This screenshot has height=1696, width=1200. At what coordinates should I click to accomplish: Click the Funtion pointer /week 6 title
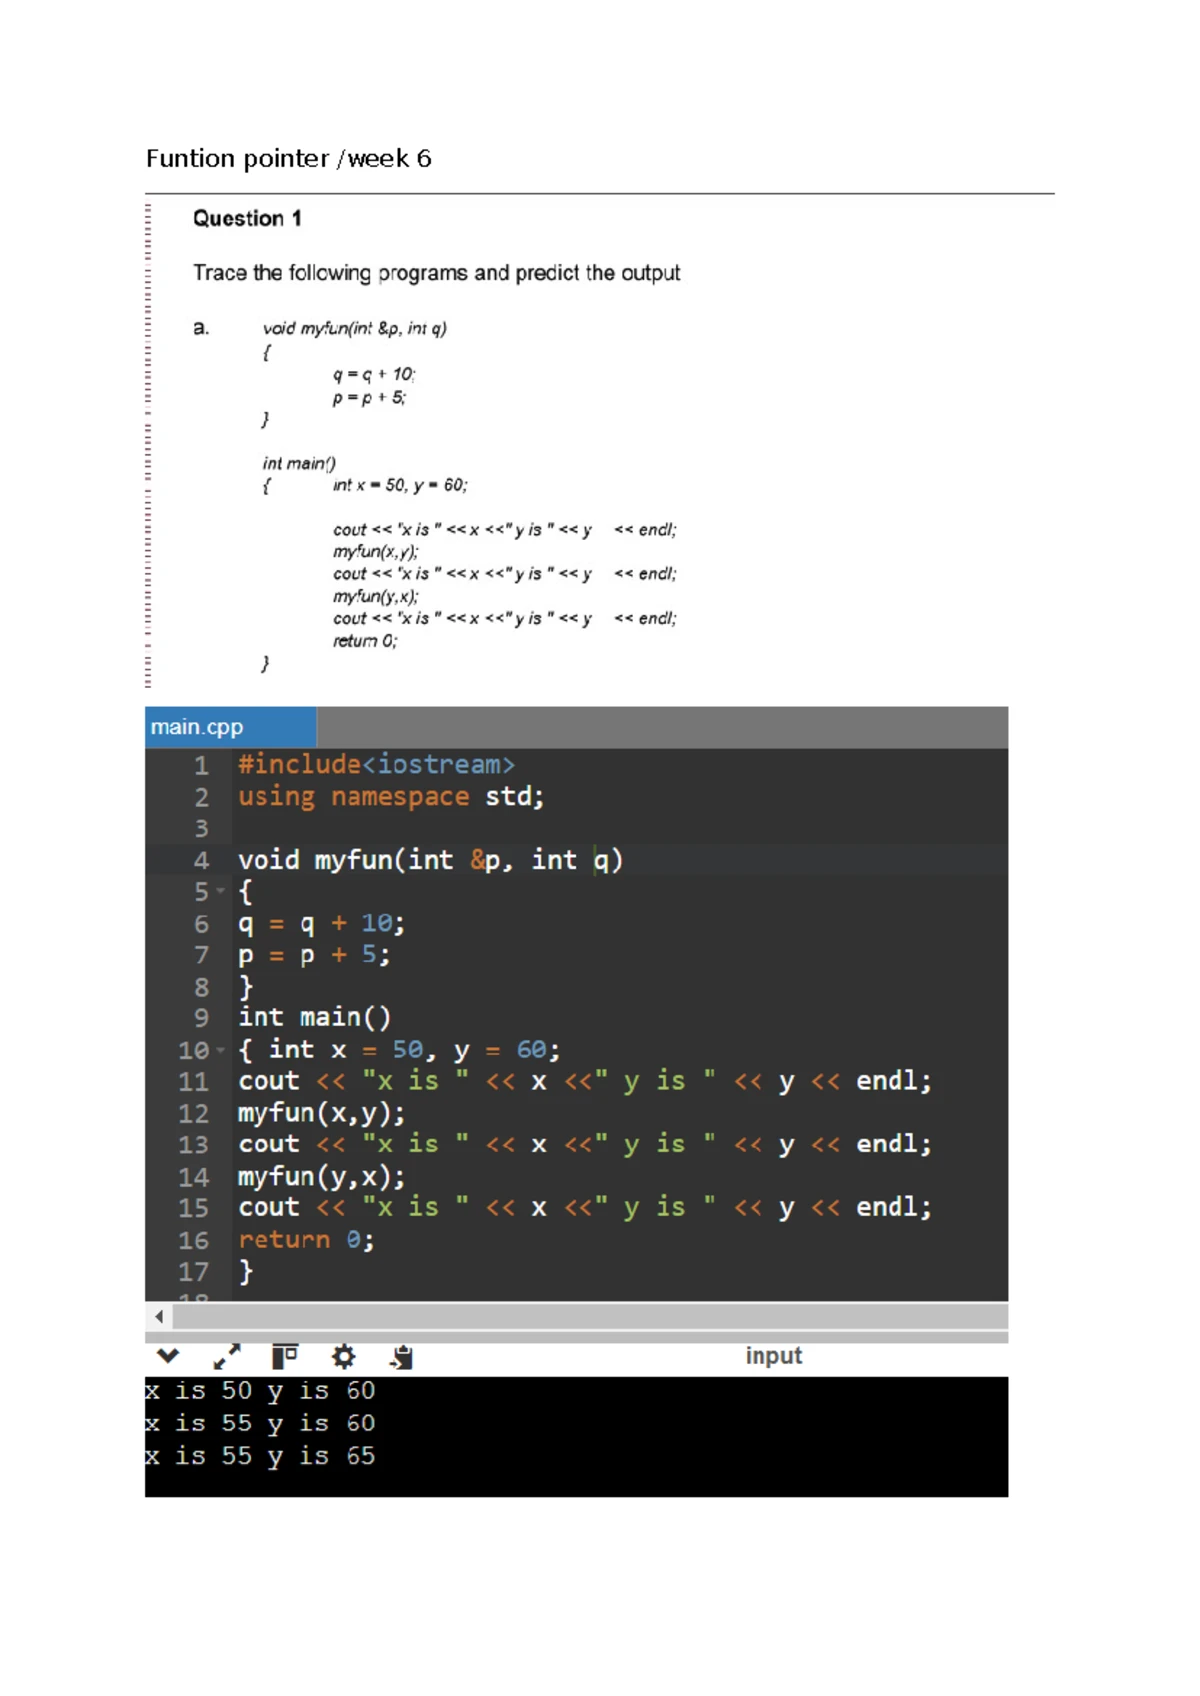(288, 158)
